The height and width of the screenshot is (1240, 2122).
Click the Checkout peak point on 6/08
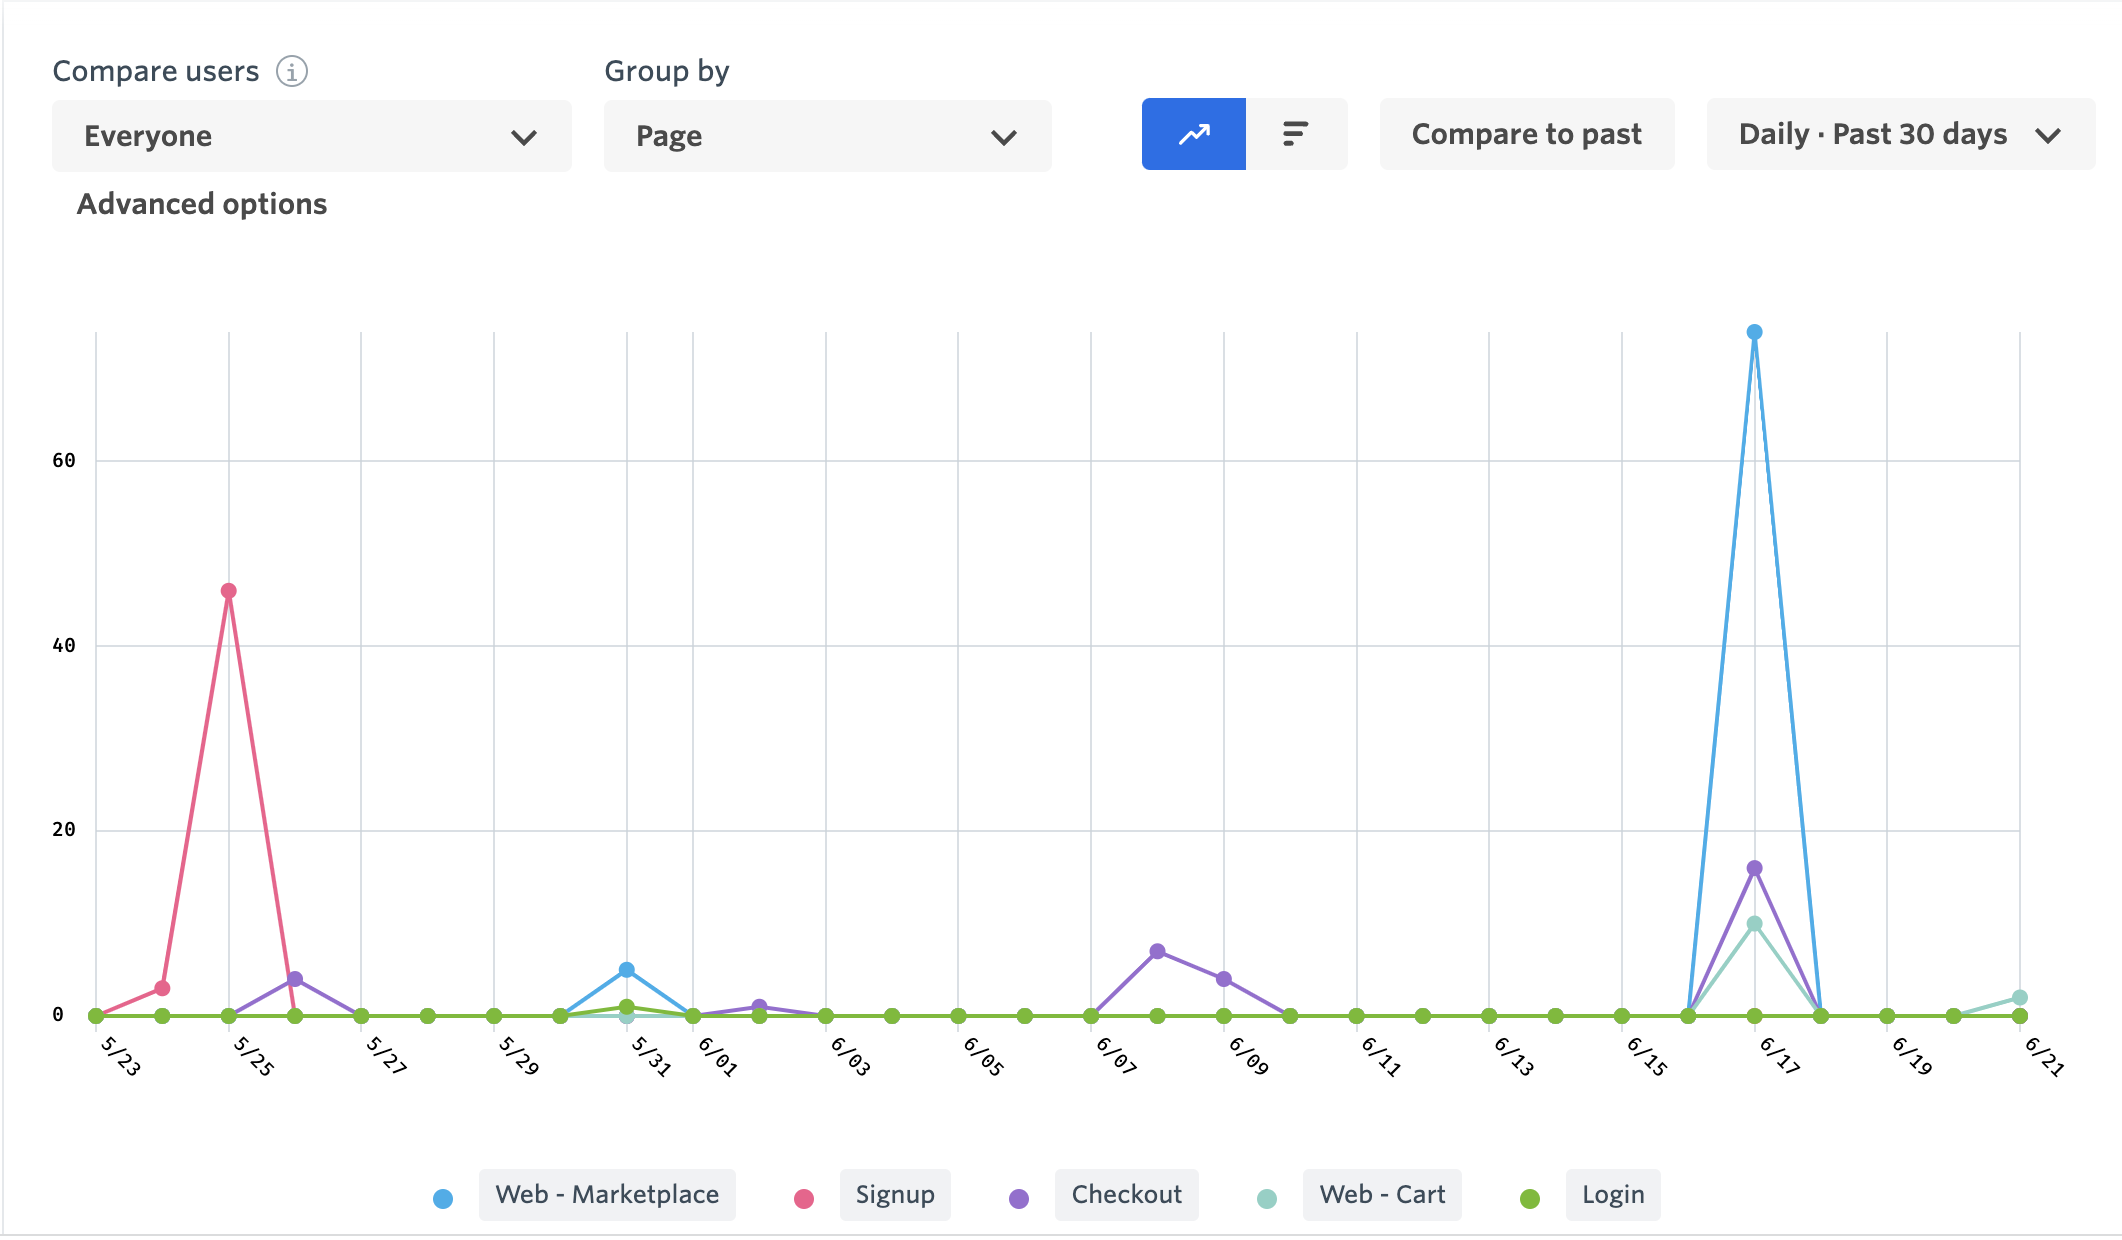(1157, 951)
